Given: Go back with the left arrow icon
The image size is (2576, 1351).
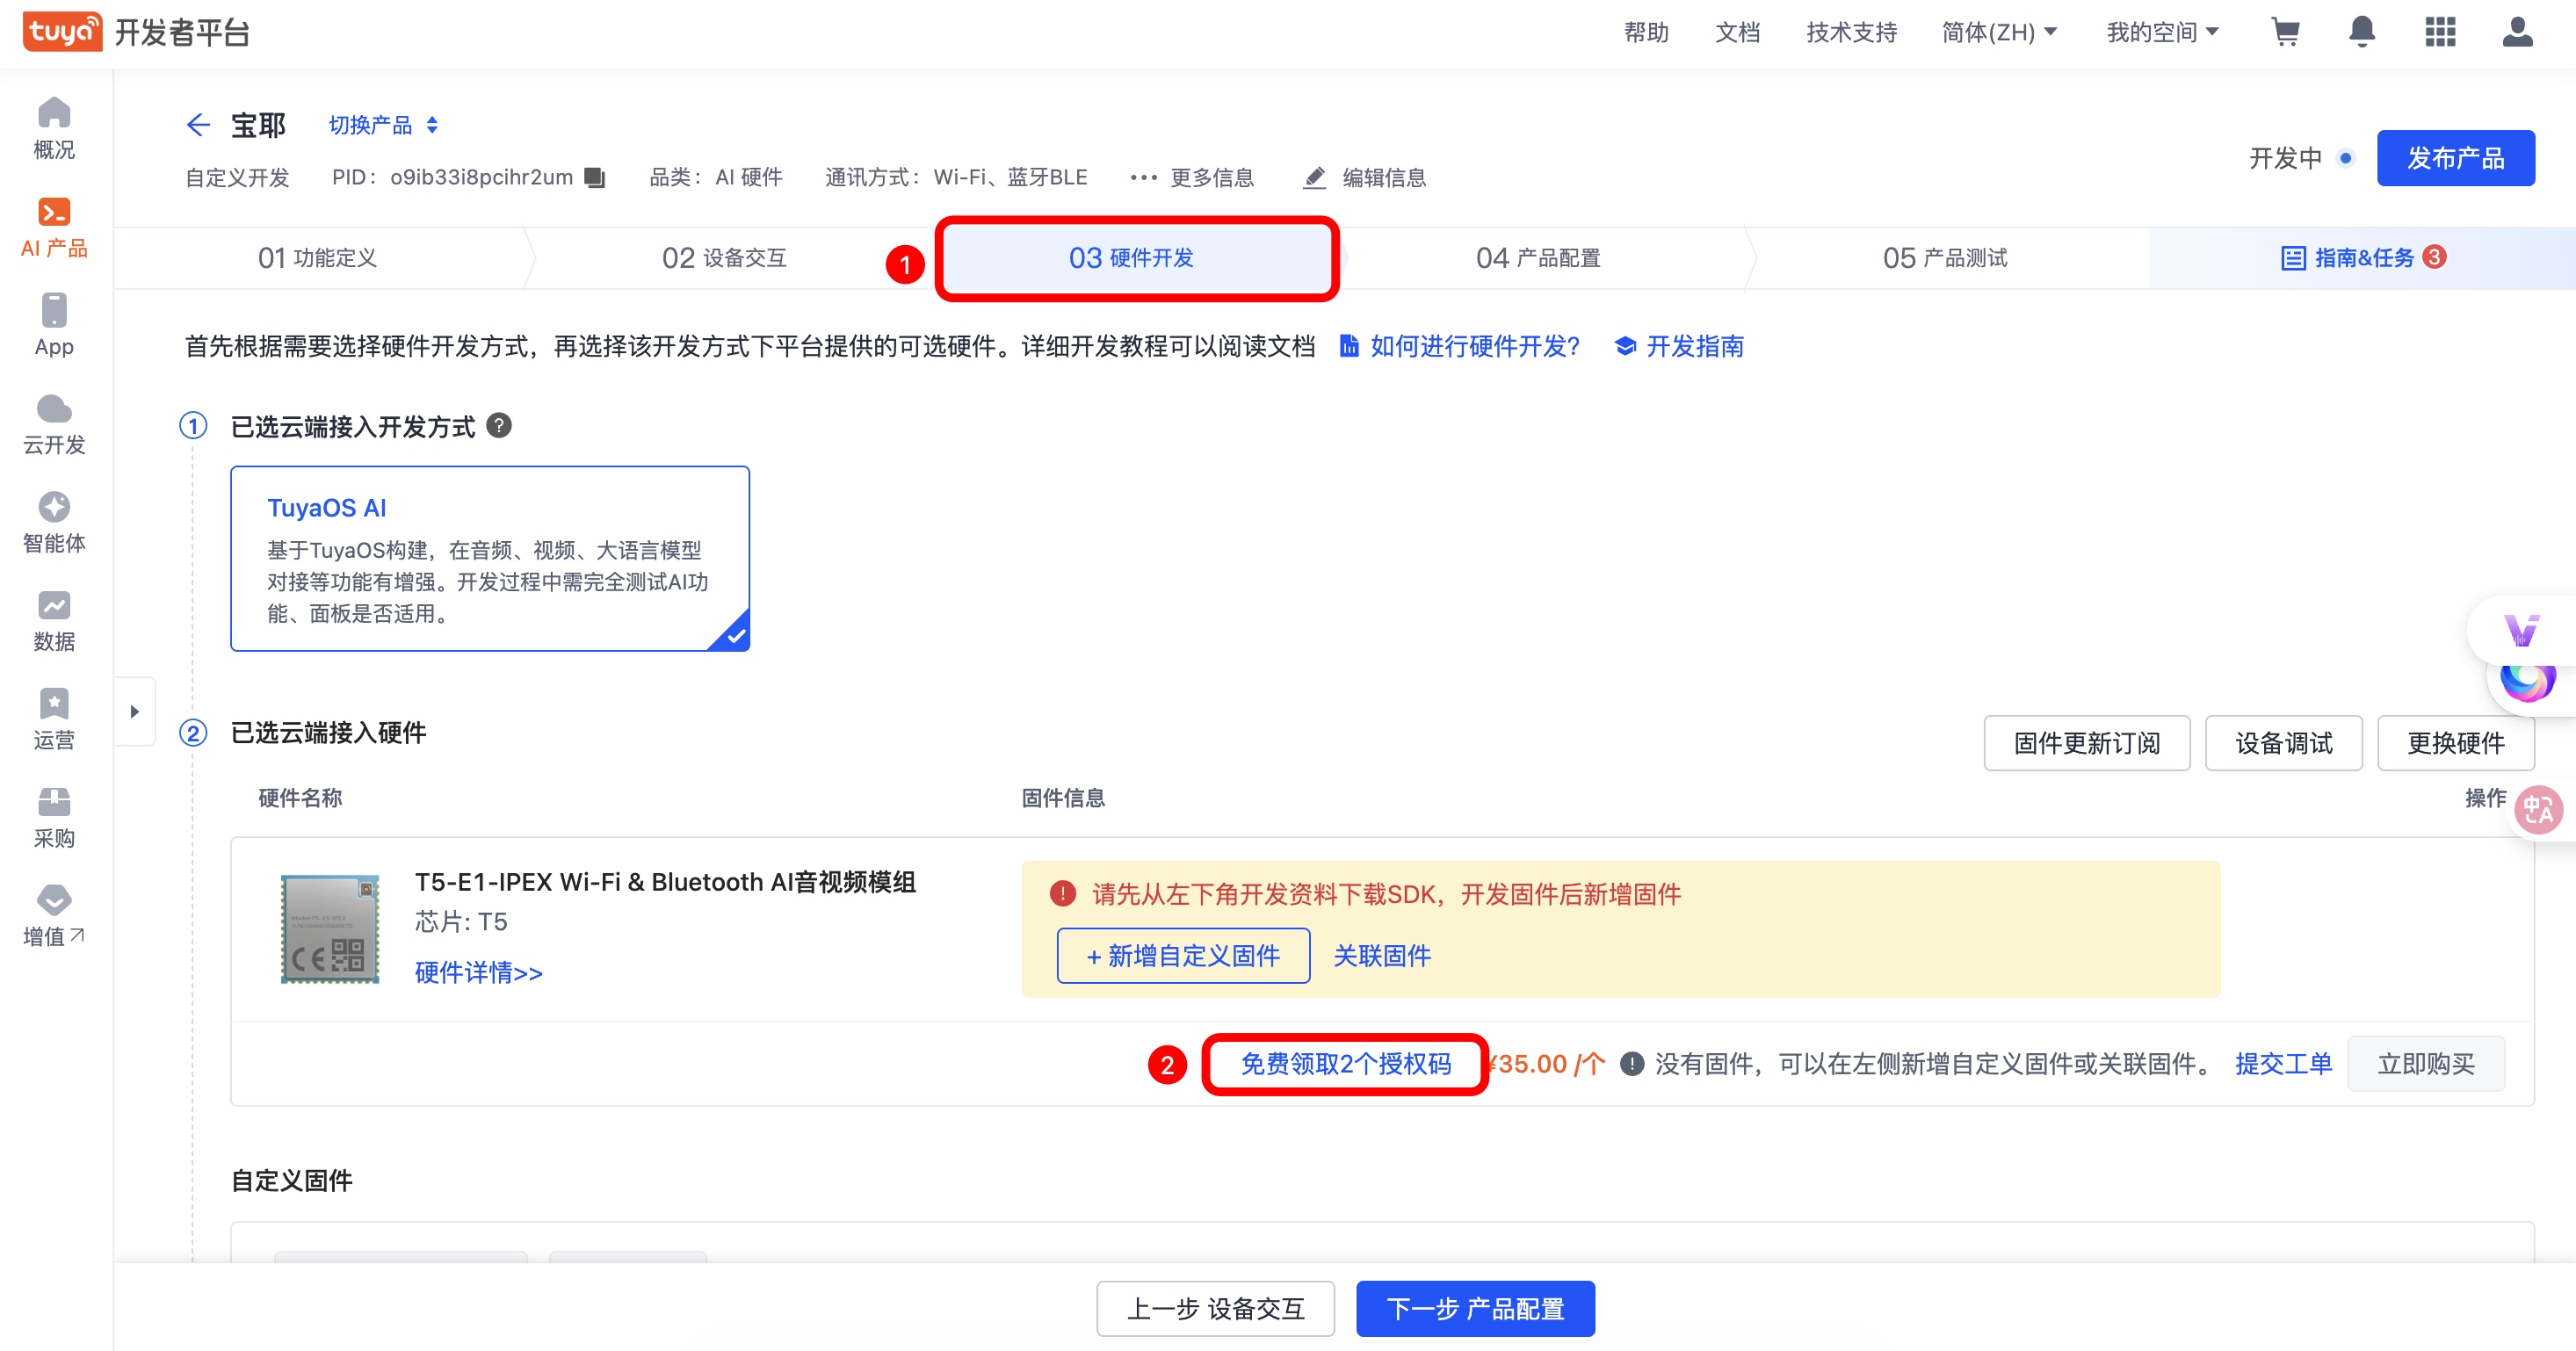Looking at the screenshot, I should tap(198, 125).
